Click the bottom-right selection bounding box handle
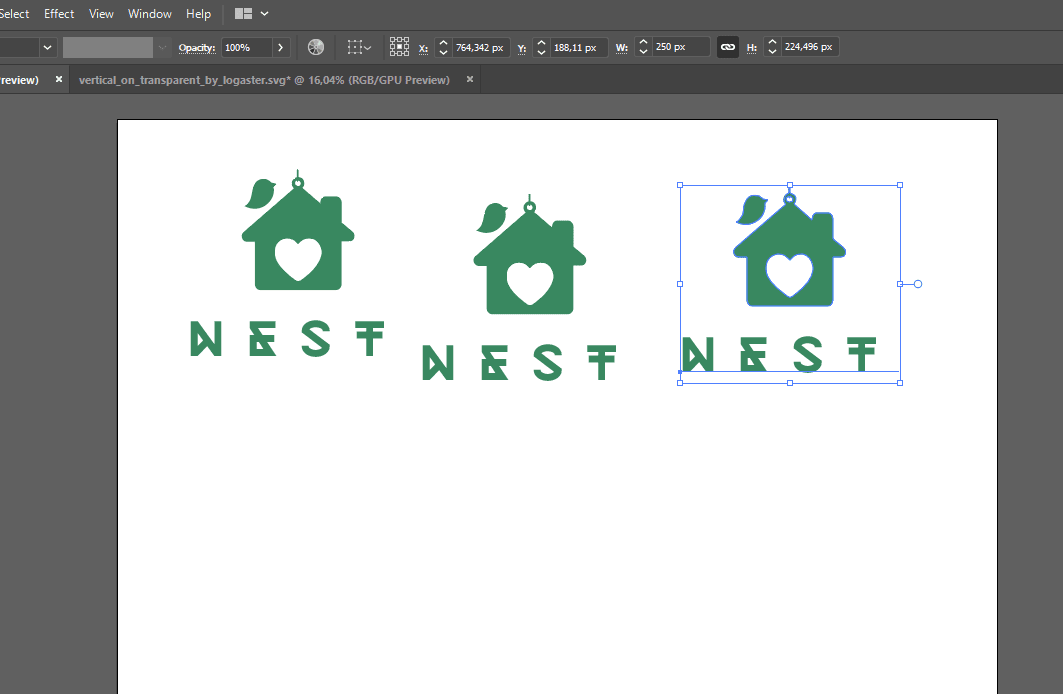Image resolution: width=1063 pixels, height=694 pixels. (900, 383)
